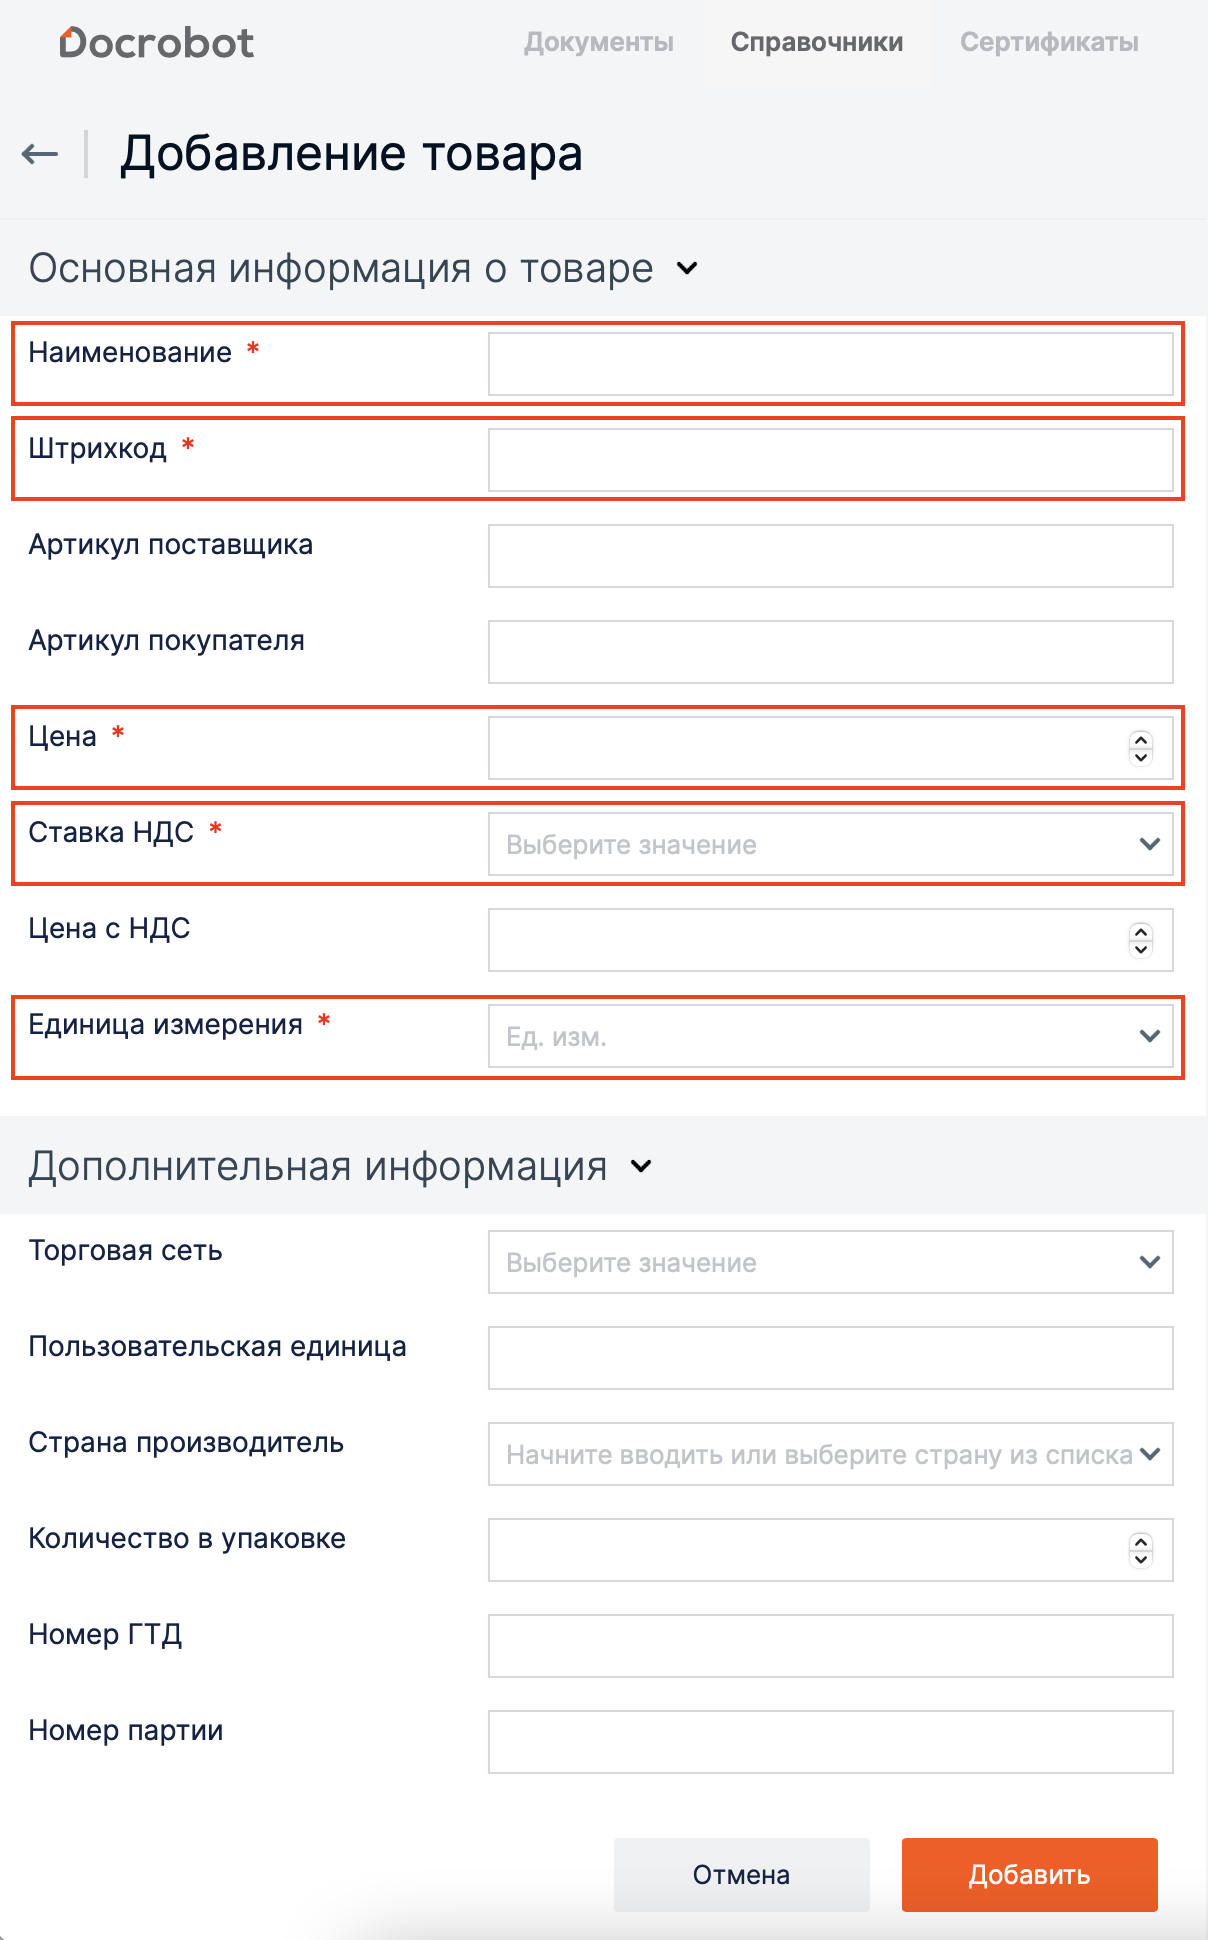
Task: Click the Docrobot logo
Action: click(157, 43)
